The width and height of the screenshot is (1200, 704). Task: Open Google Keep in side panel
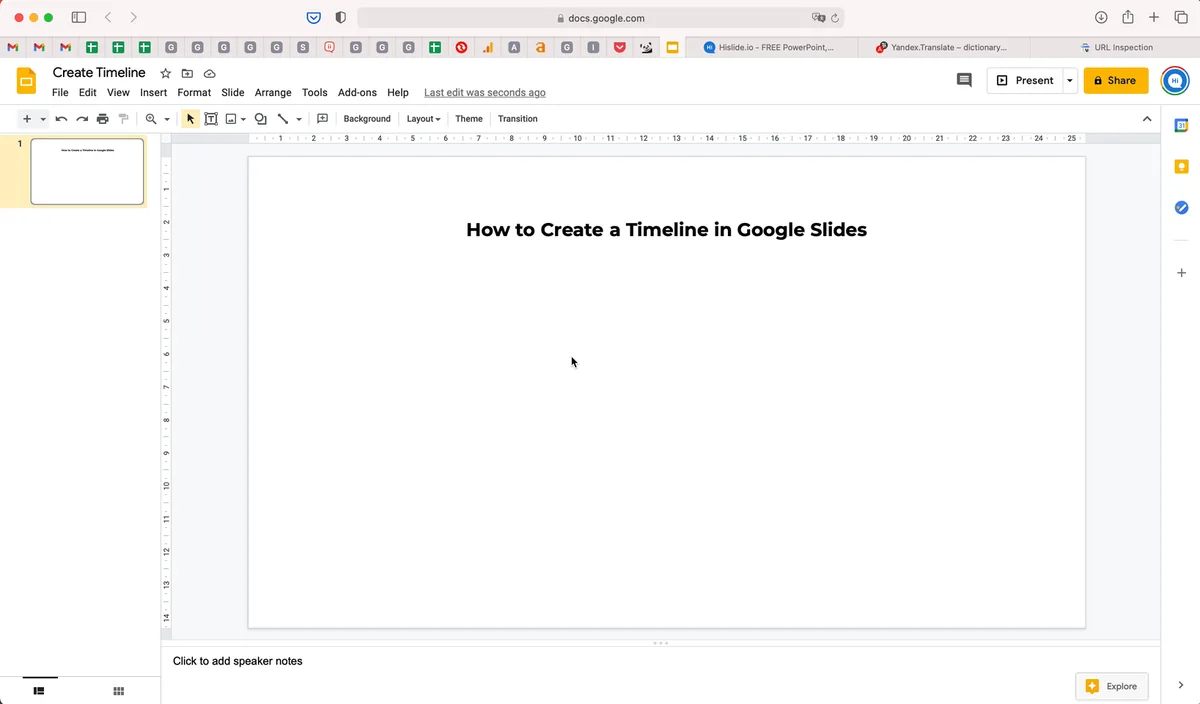pos(1181,166)
